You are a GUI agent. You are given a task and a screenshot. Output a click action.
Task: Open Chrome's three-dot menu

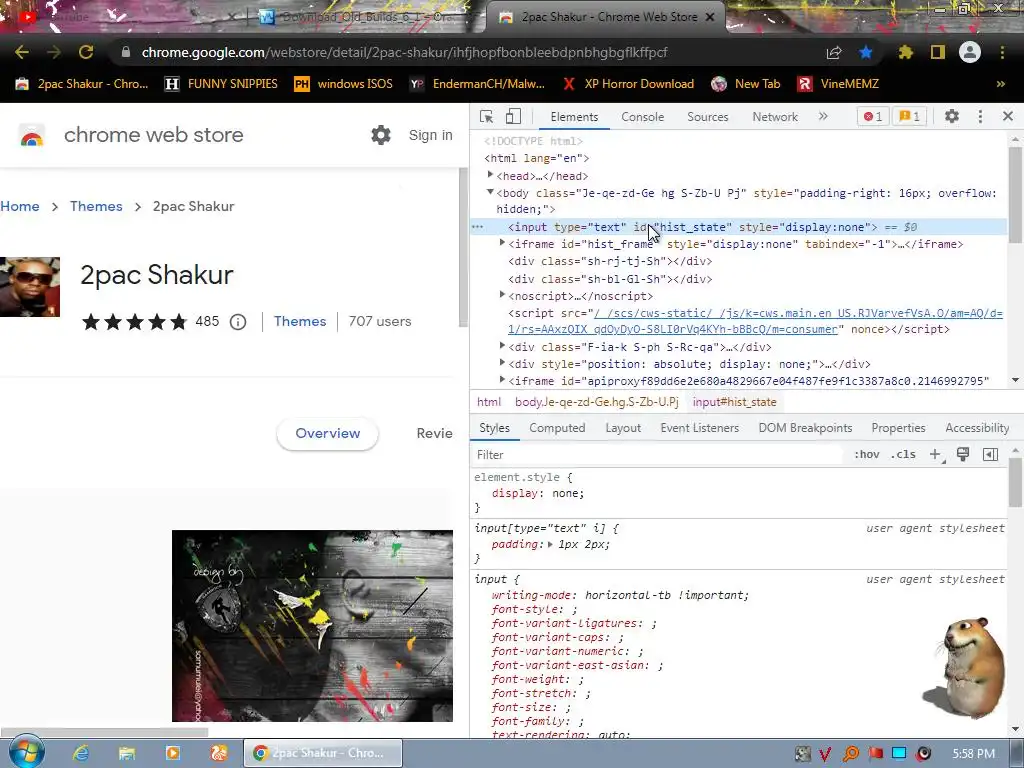tap(1002, 52)
